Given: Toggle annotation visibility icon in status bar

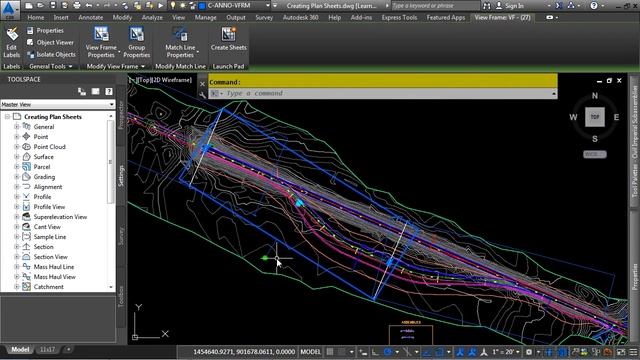Looking at the screenshot, I should click(x=460, y=352).
